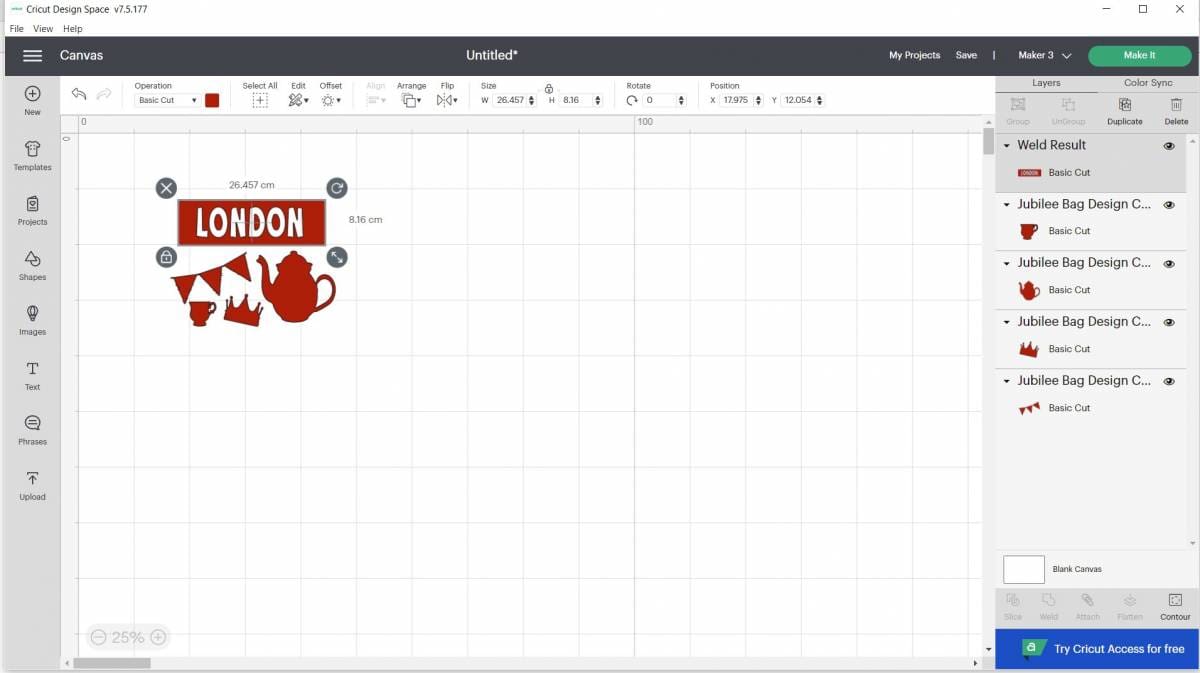Select the Shapes tool
Image resolution: width=1200 pixels, height=673 pixels.
[32, 265]
